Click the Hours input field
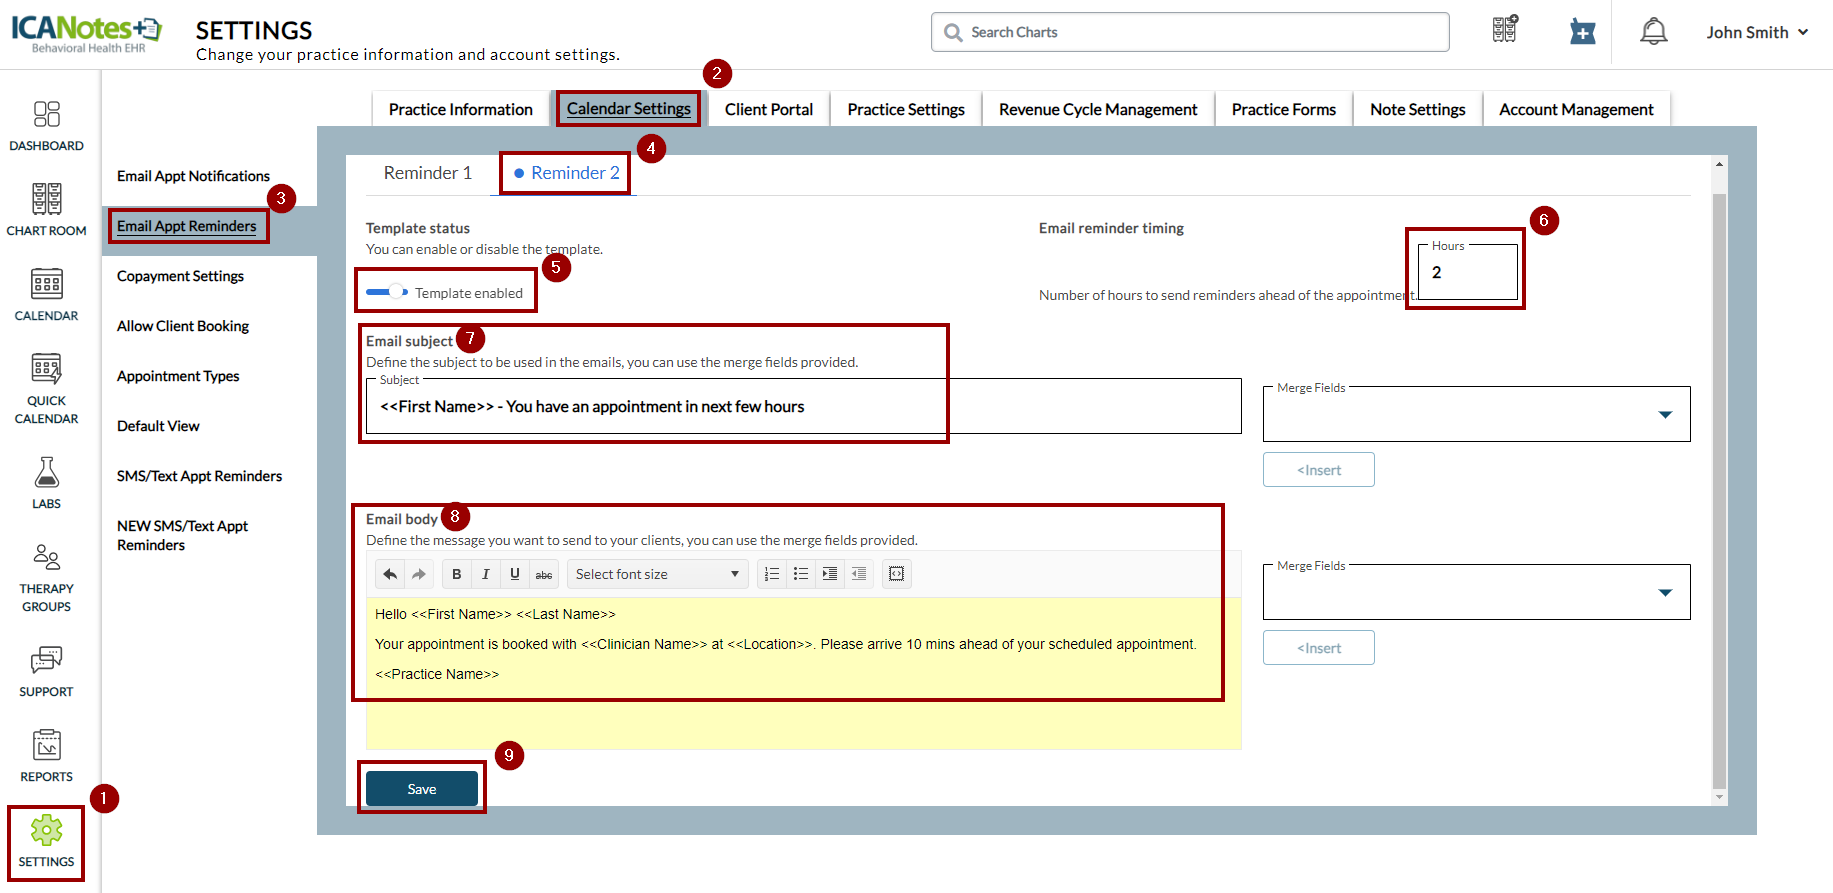Viewport: 1833px width, 893px height. click(1467, 273)
